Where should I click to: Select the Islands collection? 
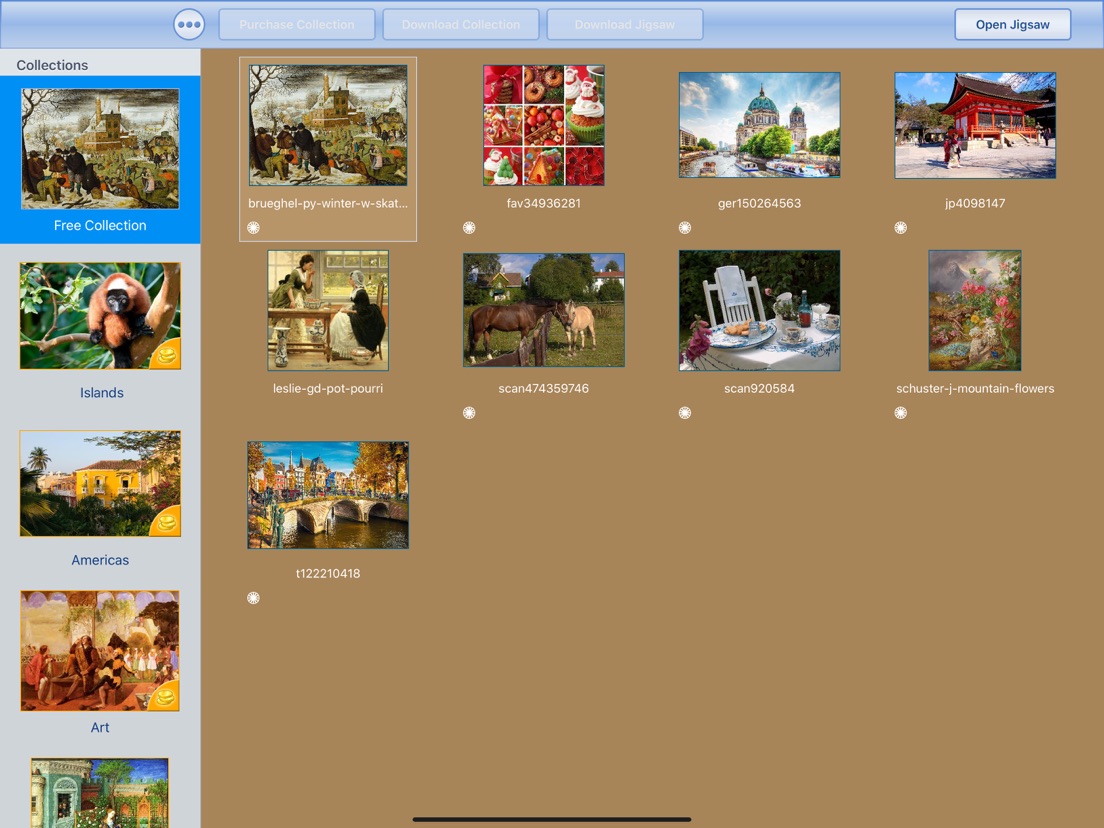coord(100,316)
